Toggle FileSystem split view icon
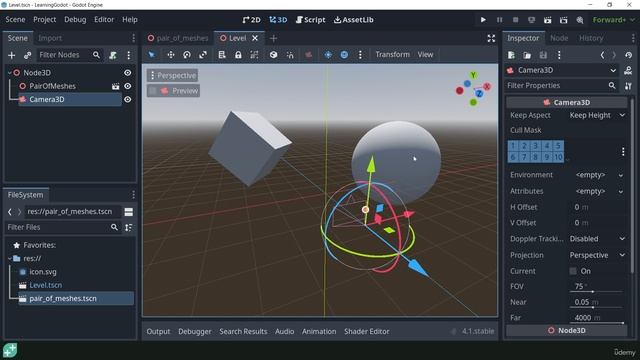This screenshot has height=360, width=640. pos(129,212)
